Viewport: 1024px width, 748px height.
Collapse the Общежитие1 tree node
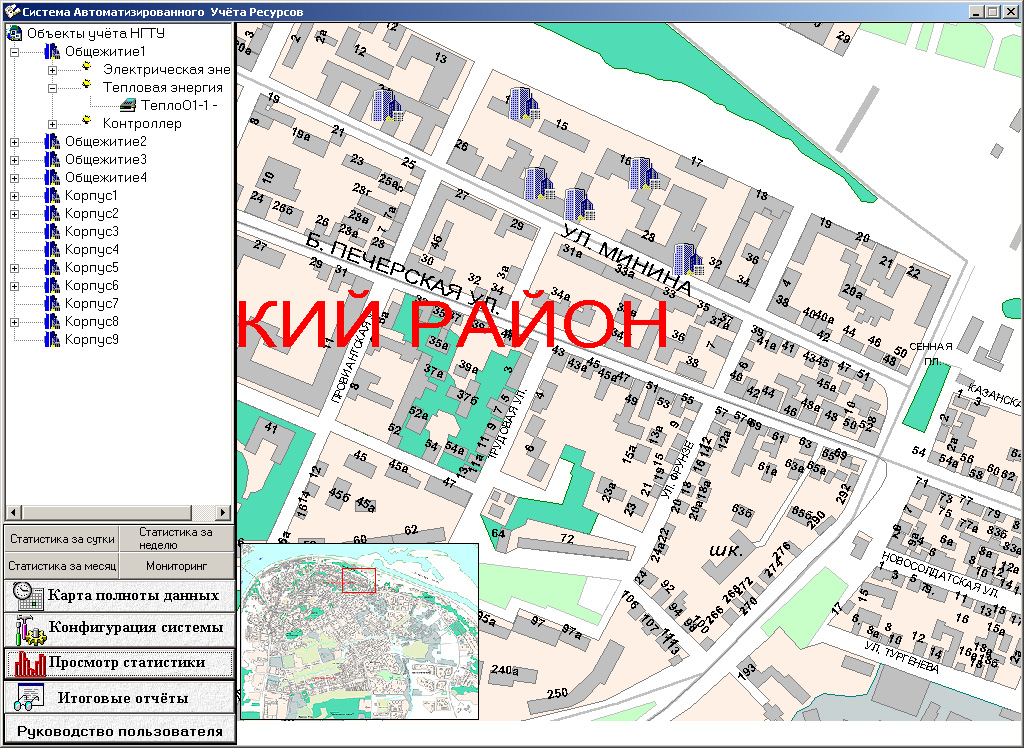pos(14,52)
